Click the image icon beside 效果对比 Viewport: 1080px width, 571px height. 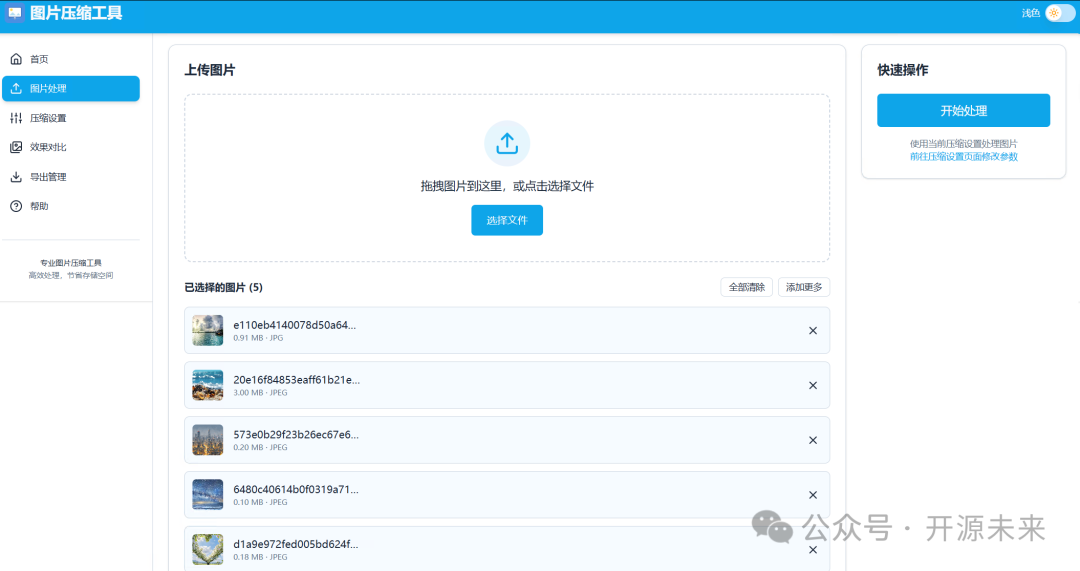16,147
